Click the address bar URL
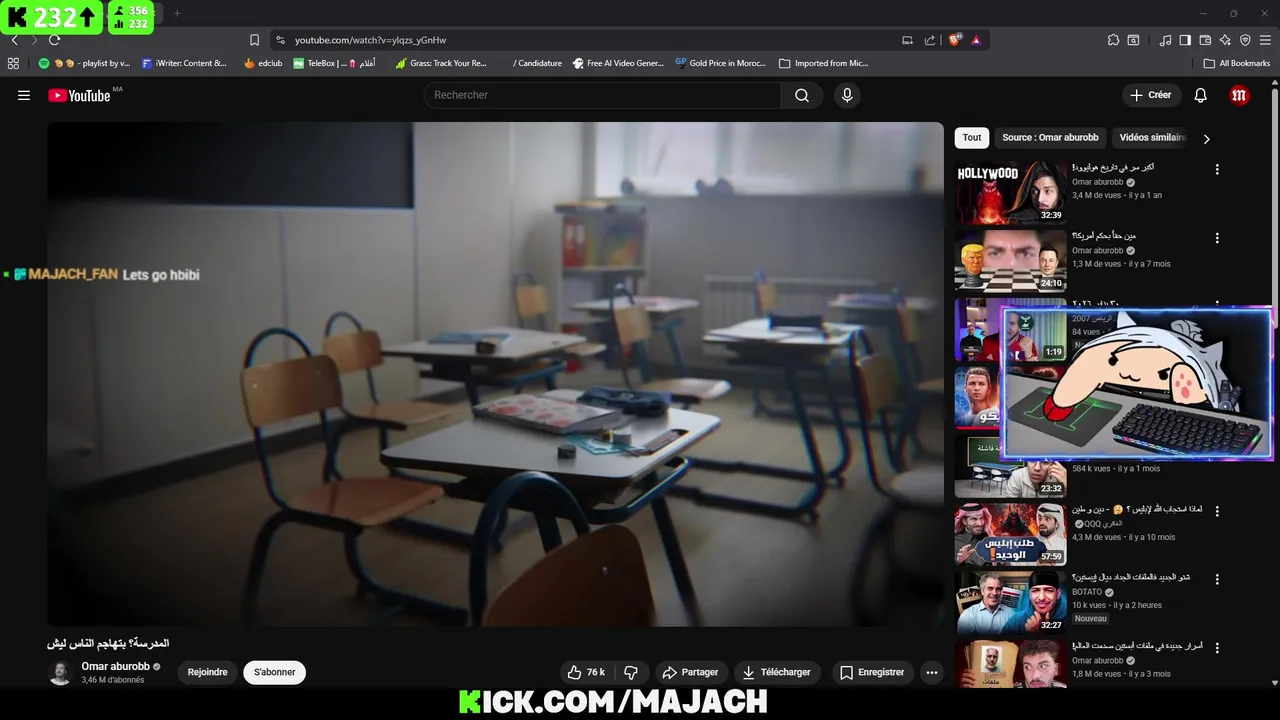The width and height of the screenshot is (1280, 720). coord(370,40)
